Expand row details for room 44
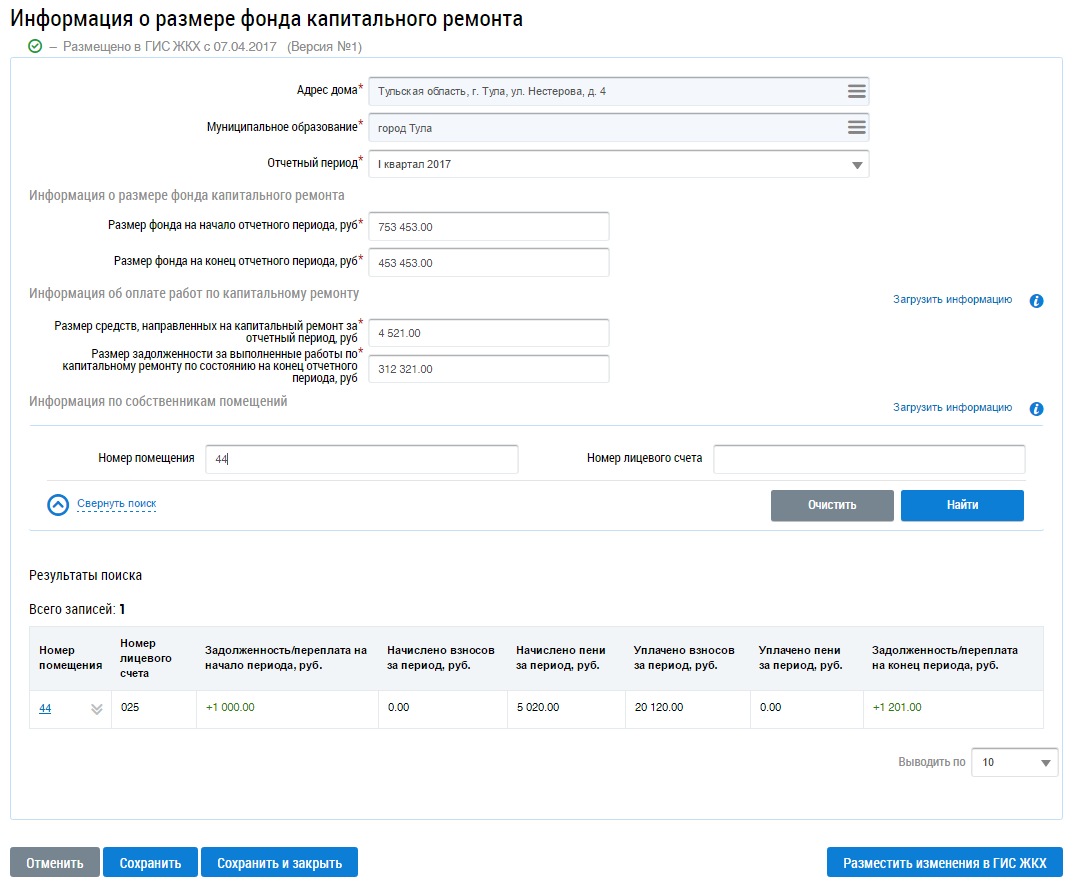This screenshot has height=880, width=1071. [97, 708]
